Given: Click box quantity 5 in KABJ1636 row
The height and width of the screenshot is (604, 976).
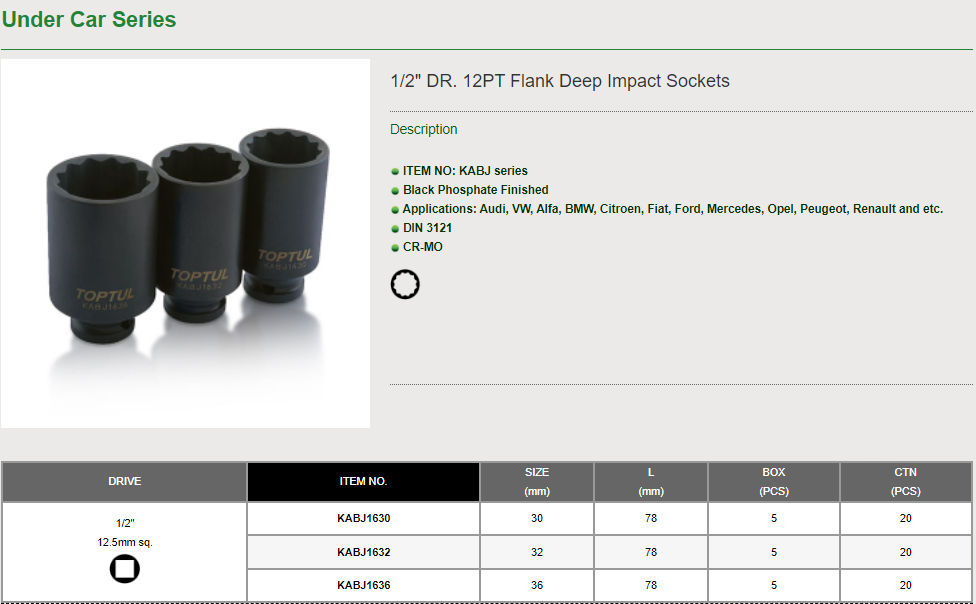Looking at the screenshot, I should (x=774, y=585).
